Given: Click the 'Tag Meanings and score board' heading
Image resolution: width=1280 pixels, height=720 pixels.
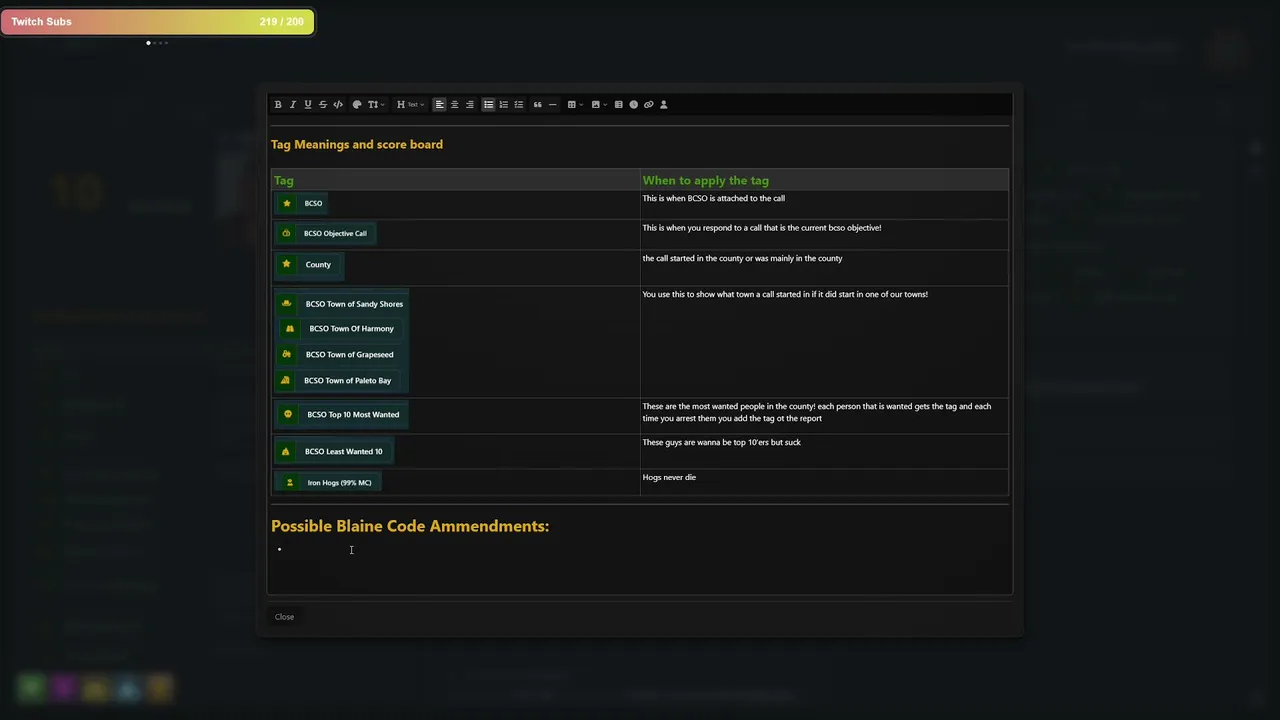Looking at the screenshot, I should (x=357, y=145).
